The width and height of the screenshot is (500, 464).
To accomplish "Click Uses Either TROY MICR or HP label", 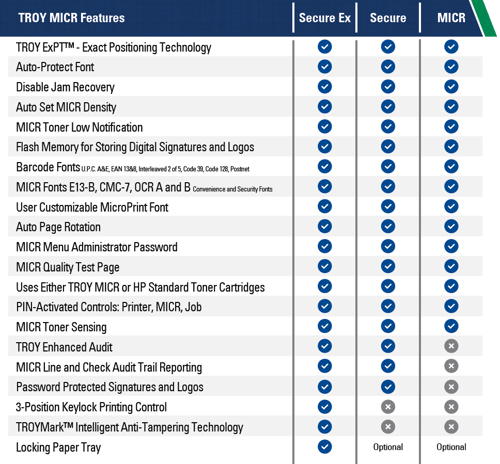I will [140, 287].
